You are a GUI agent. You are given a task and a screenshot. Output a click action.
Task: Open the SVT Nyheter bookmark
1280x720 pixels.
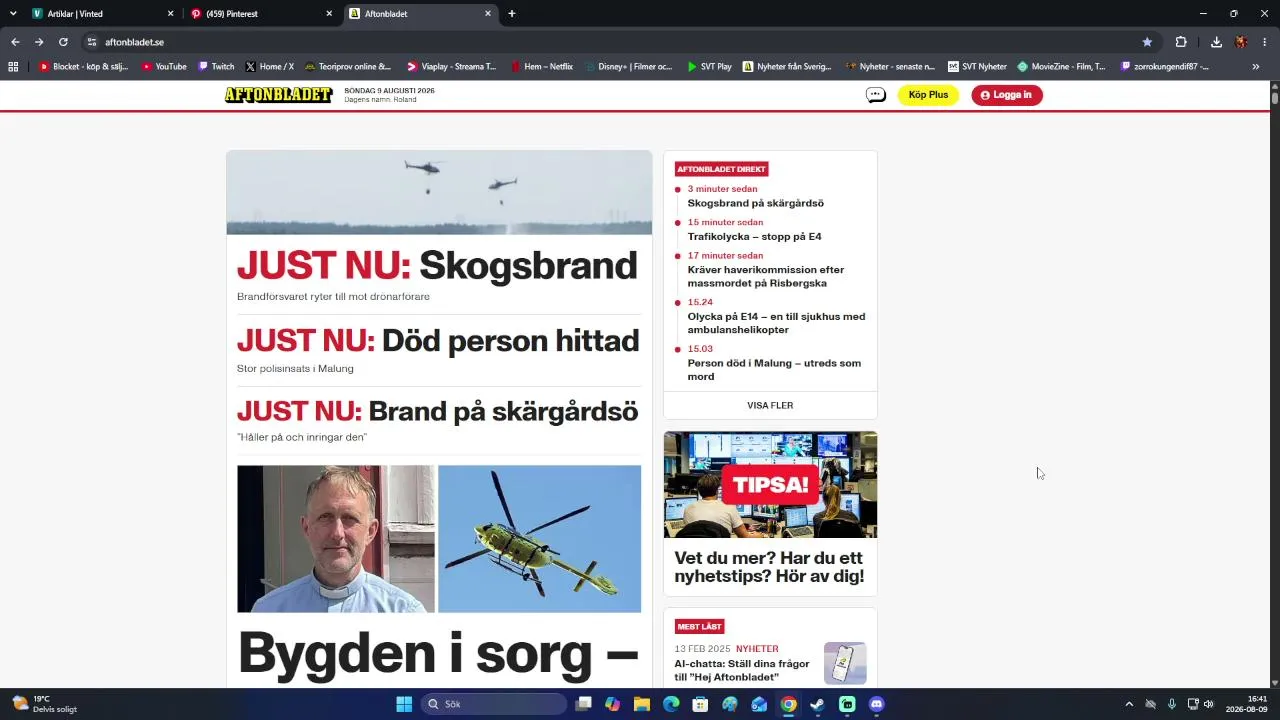(x=977, y=67)
